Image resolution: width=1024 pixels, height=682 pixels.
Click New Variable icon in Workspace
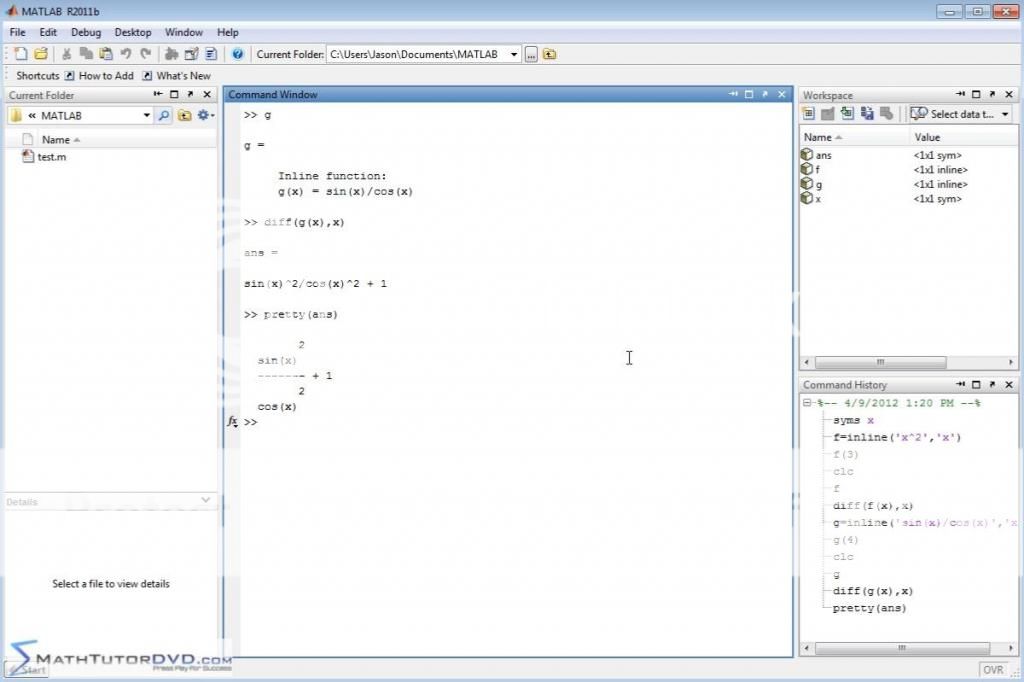(x=809, y=114)
